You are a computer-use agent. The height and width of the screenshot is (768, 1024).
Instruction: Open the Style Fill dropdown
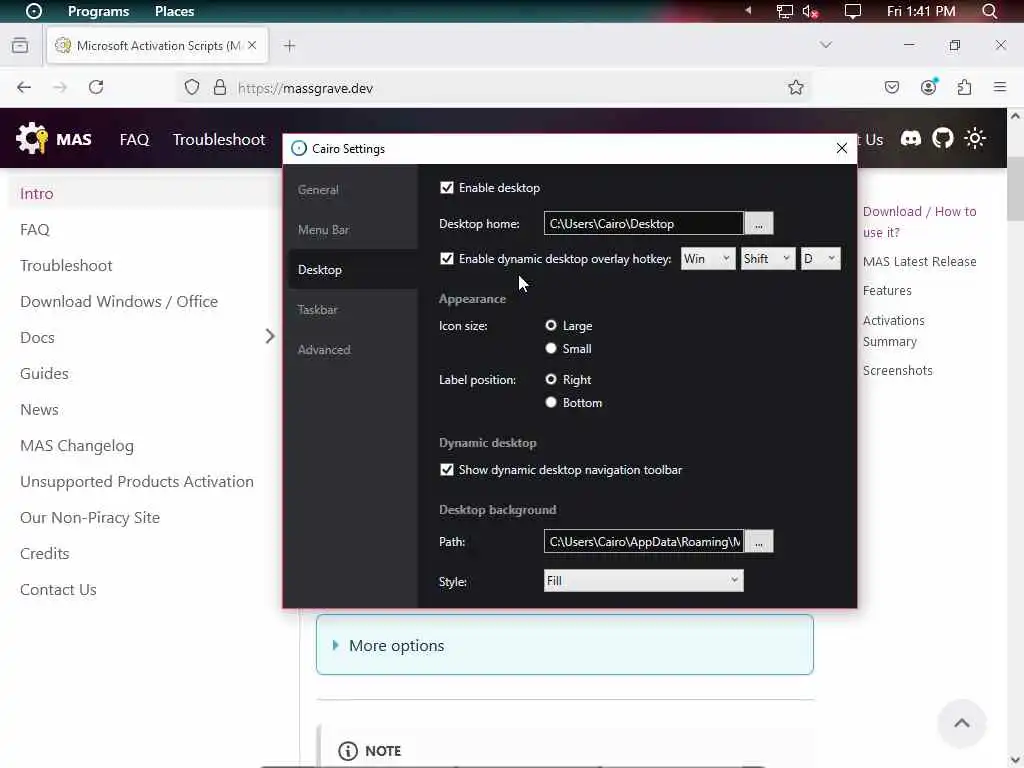tap(643, 581)
